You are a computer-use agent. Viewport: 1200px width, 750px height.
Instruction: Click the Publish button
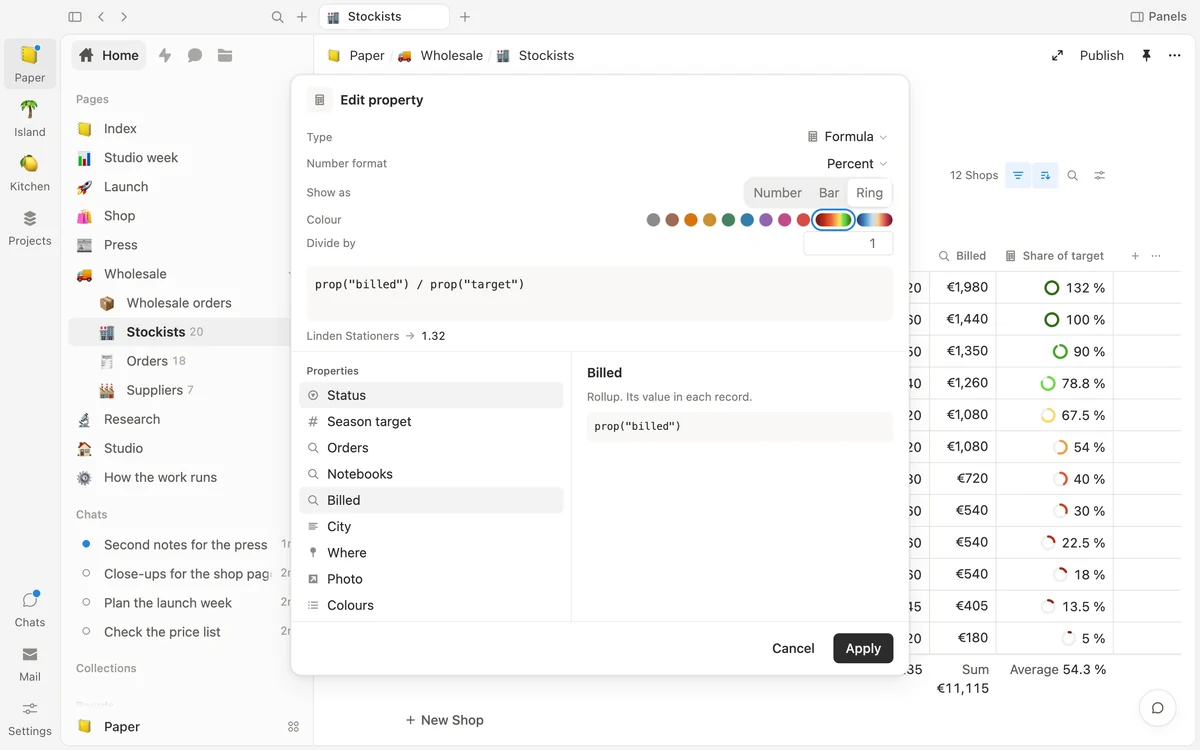click(x=1102, y=55)
